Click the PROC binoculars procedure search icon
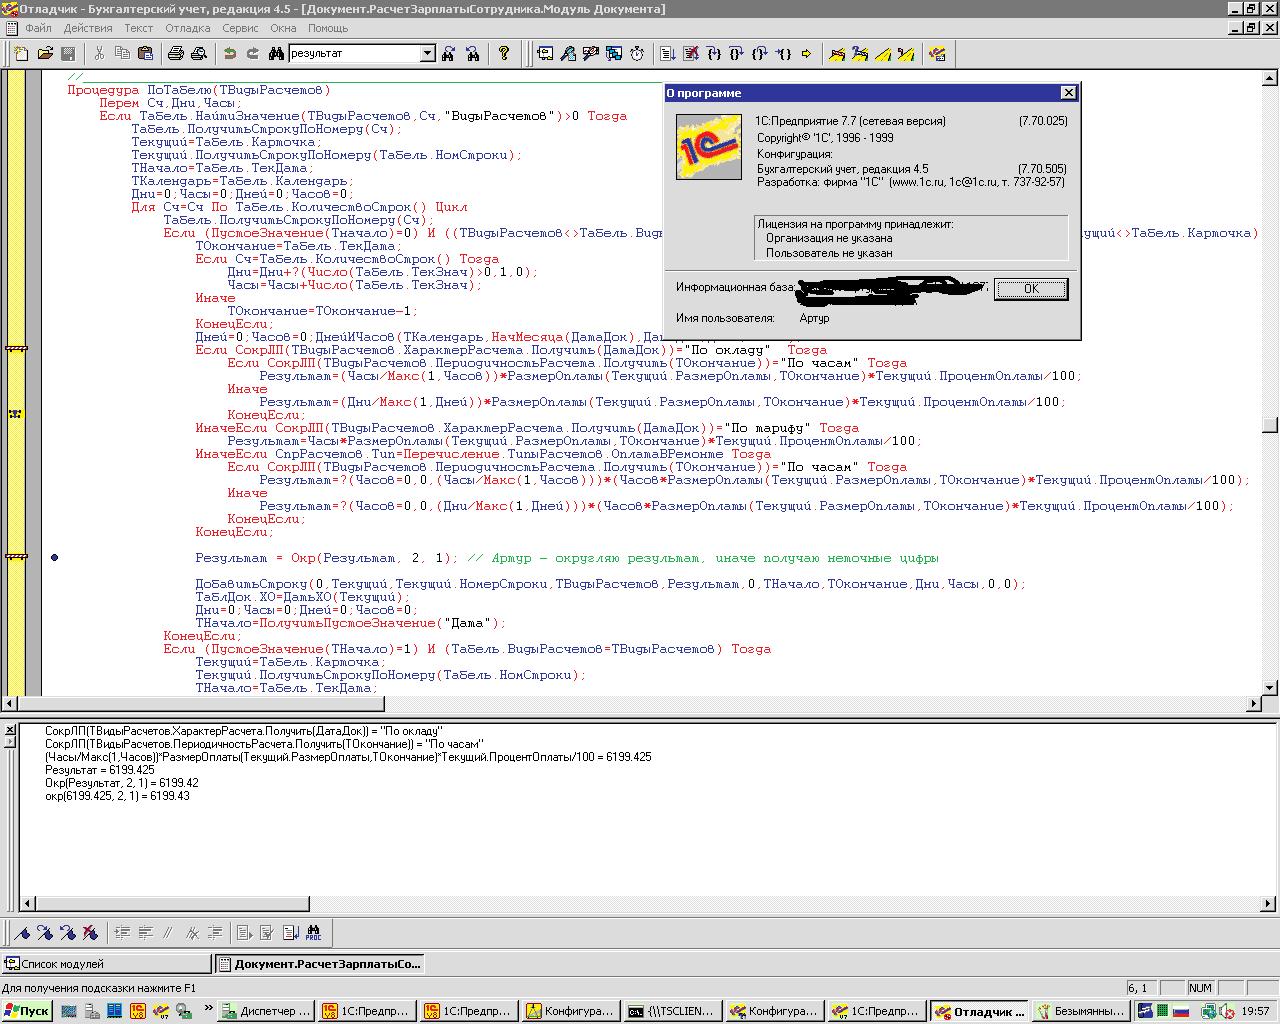Screen dimensions: 1280x1024 [313, 933]
